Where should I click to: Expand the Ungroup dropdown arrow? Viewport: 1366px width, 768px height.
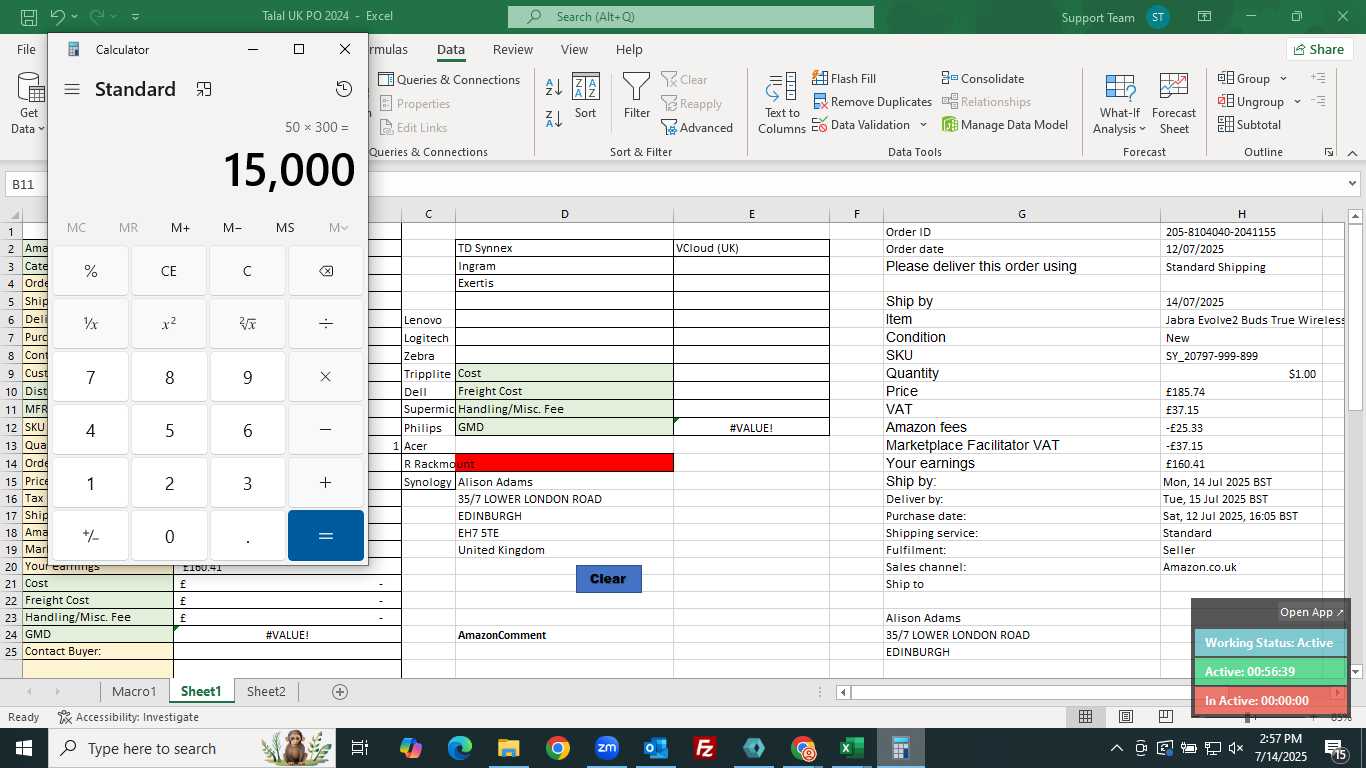click(x=1297, y=101)
